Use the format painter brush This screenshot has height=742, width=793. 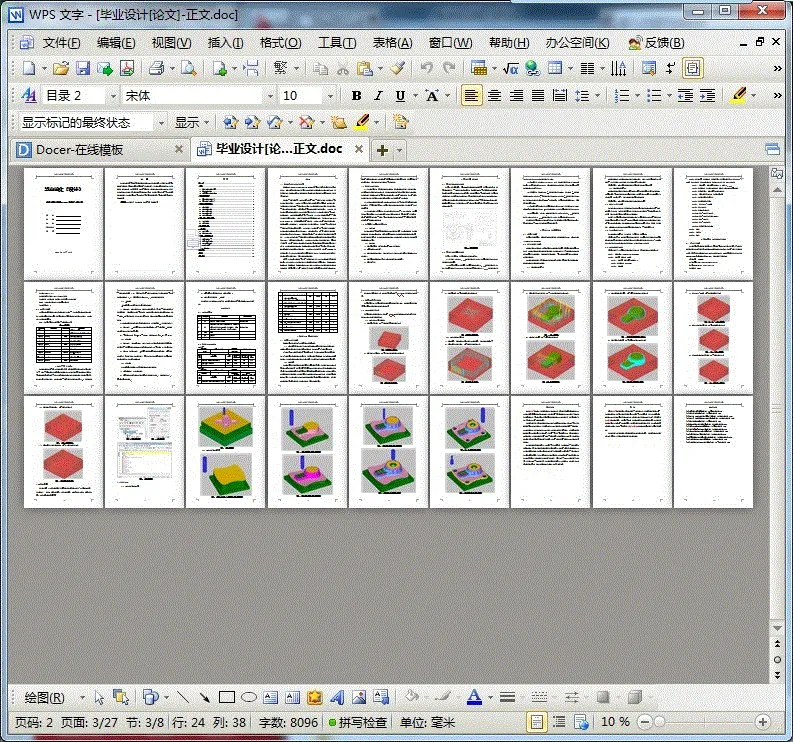coord(398,68)
